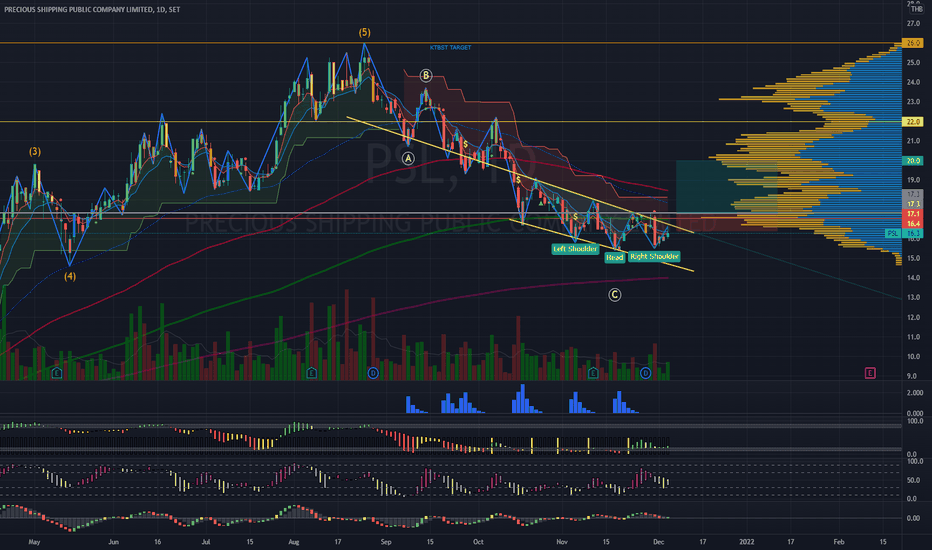The width and height of the screenshot is (932, 550).
Task: Click the 27.0 price scale value
Action: coord(913,23)
